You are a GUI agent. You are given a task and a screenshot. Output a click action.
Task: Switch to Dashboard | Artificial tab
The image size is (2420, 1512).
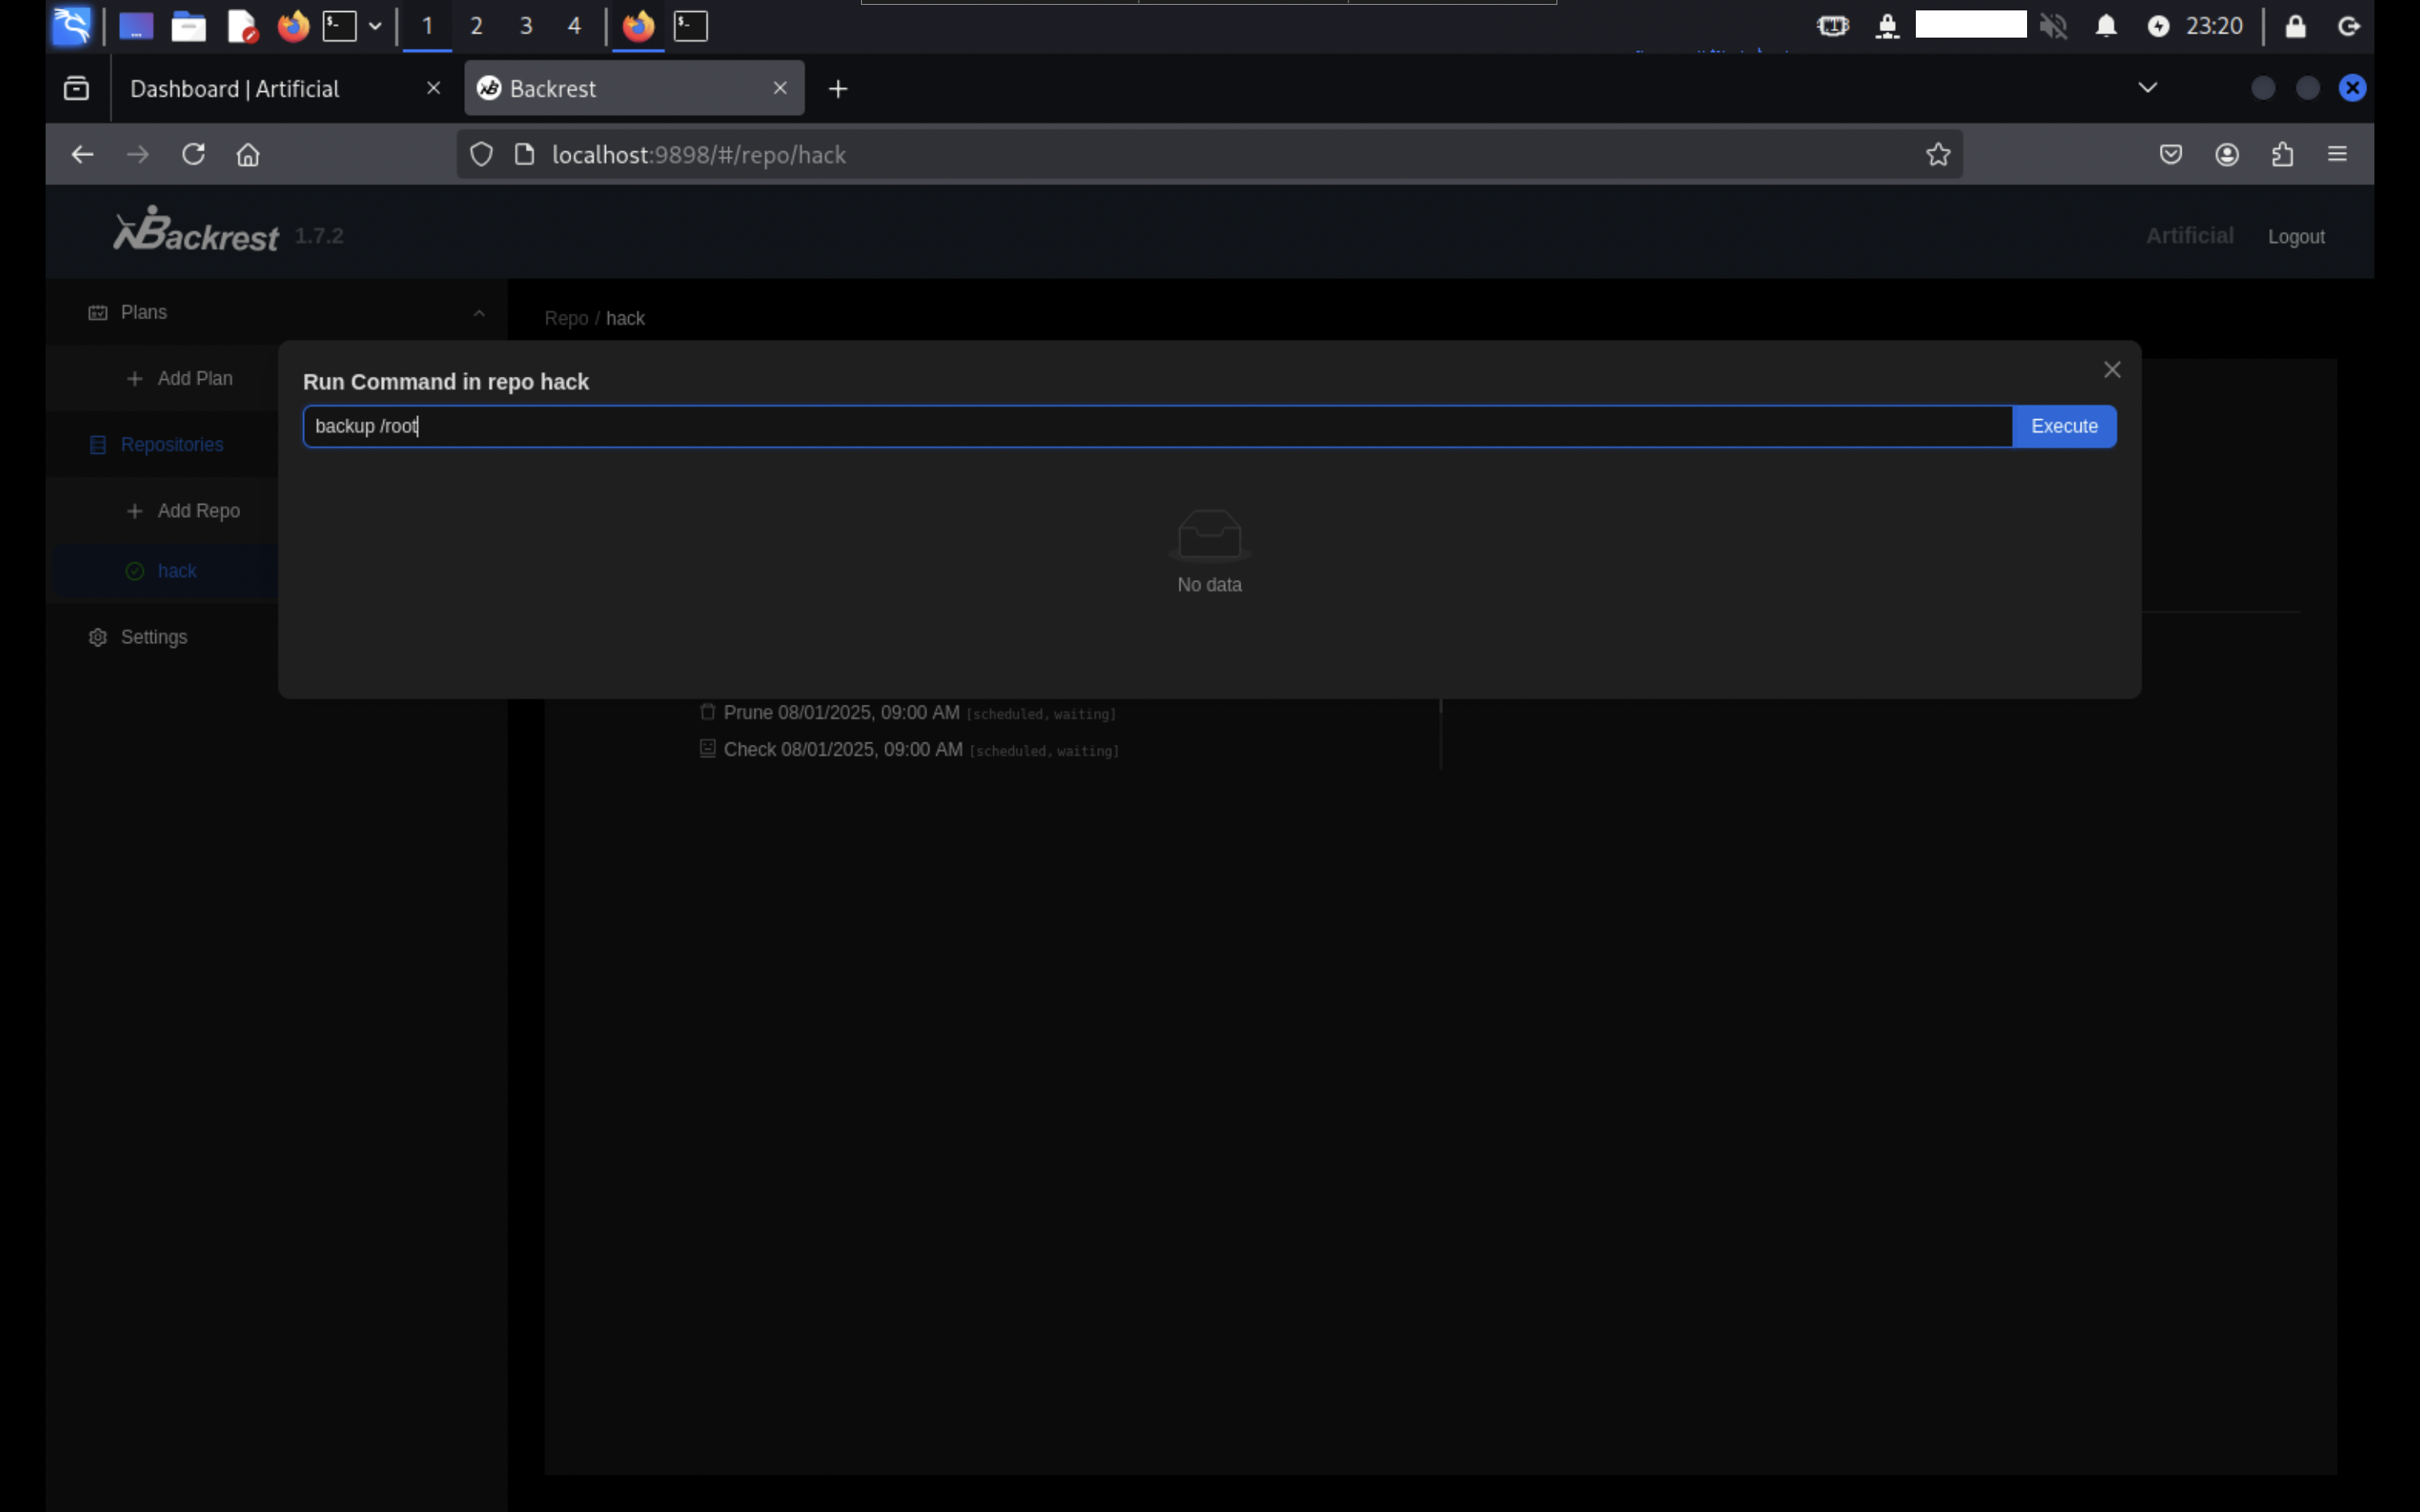(x=235, y=89)
